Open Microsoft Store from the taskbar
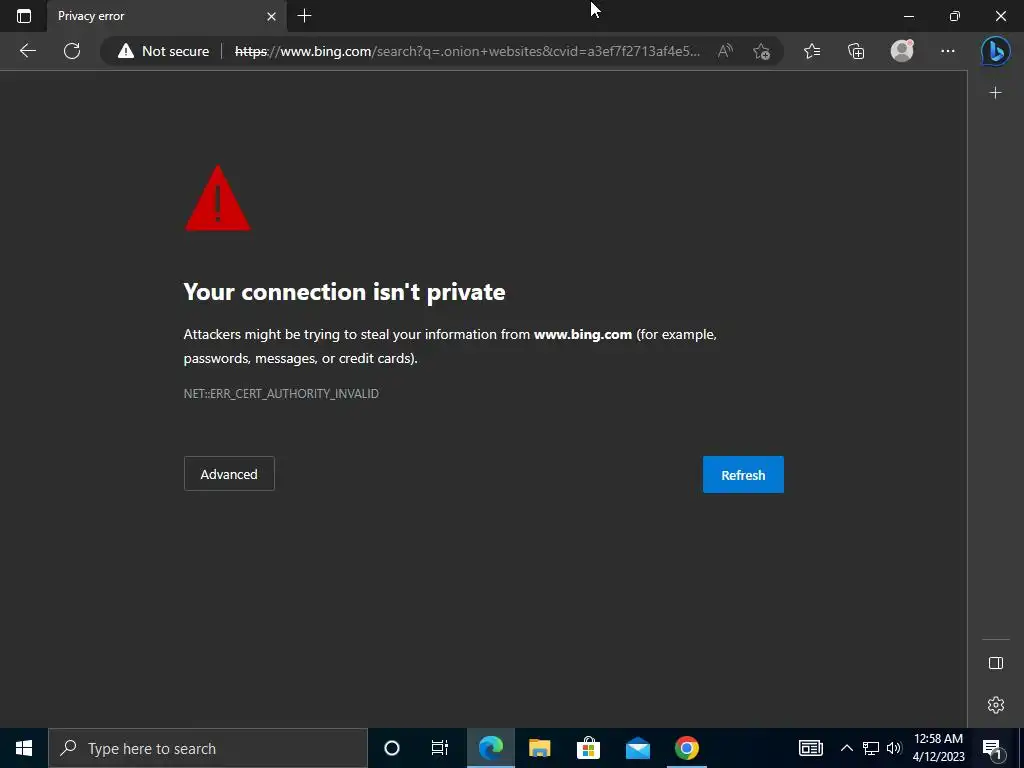Screen dimensions: 1024x768 pyautogui.click(x=588, y=748)
